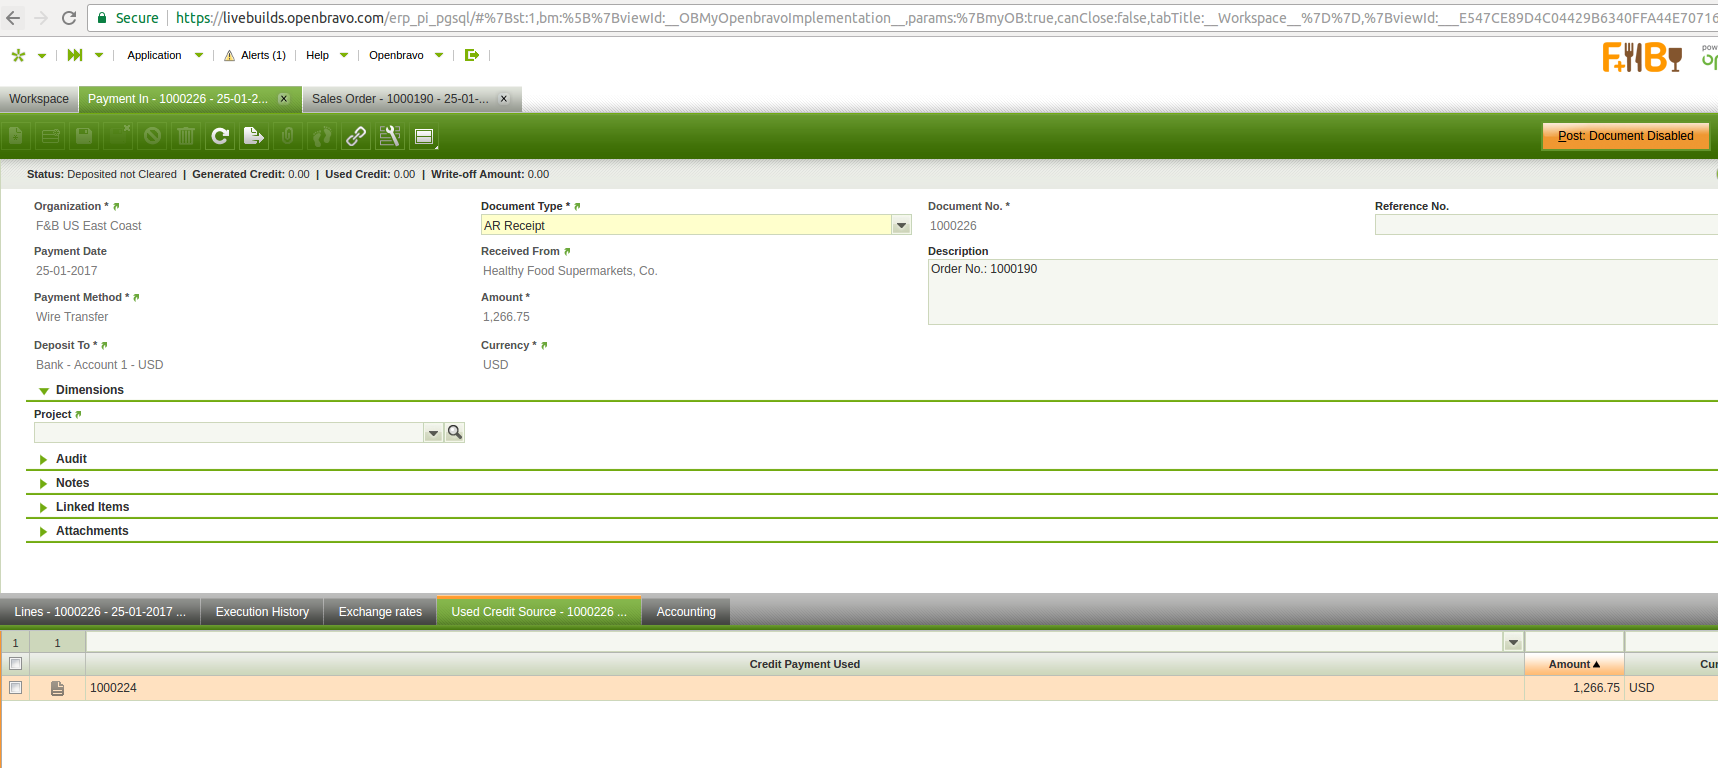The image size is (1718, 768).
Task: Open the Document Type dropdown arrow
Action: [901, 226]
